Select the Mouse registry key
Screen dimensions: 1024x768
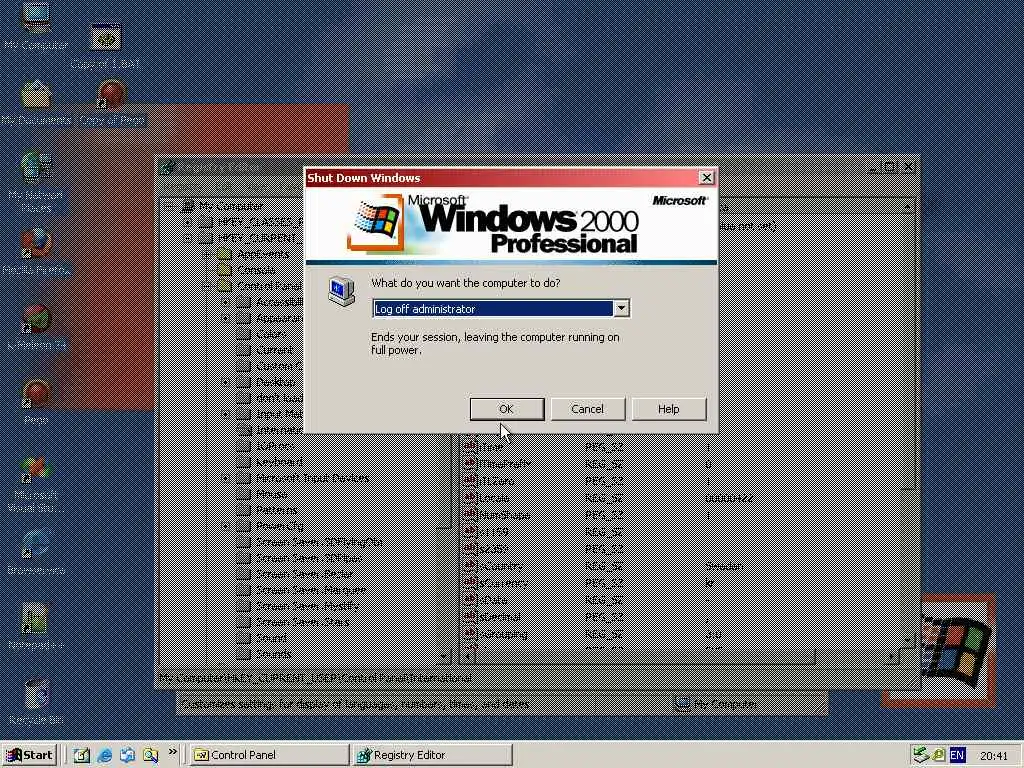(272, 494)
